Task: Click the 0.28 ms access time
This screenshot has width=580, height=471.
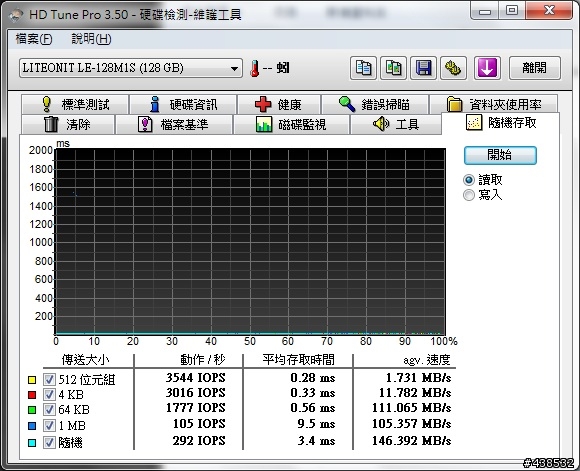Action: click(x=313, y=378)
